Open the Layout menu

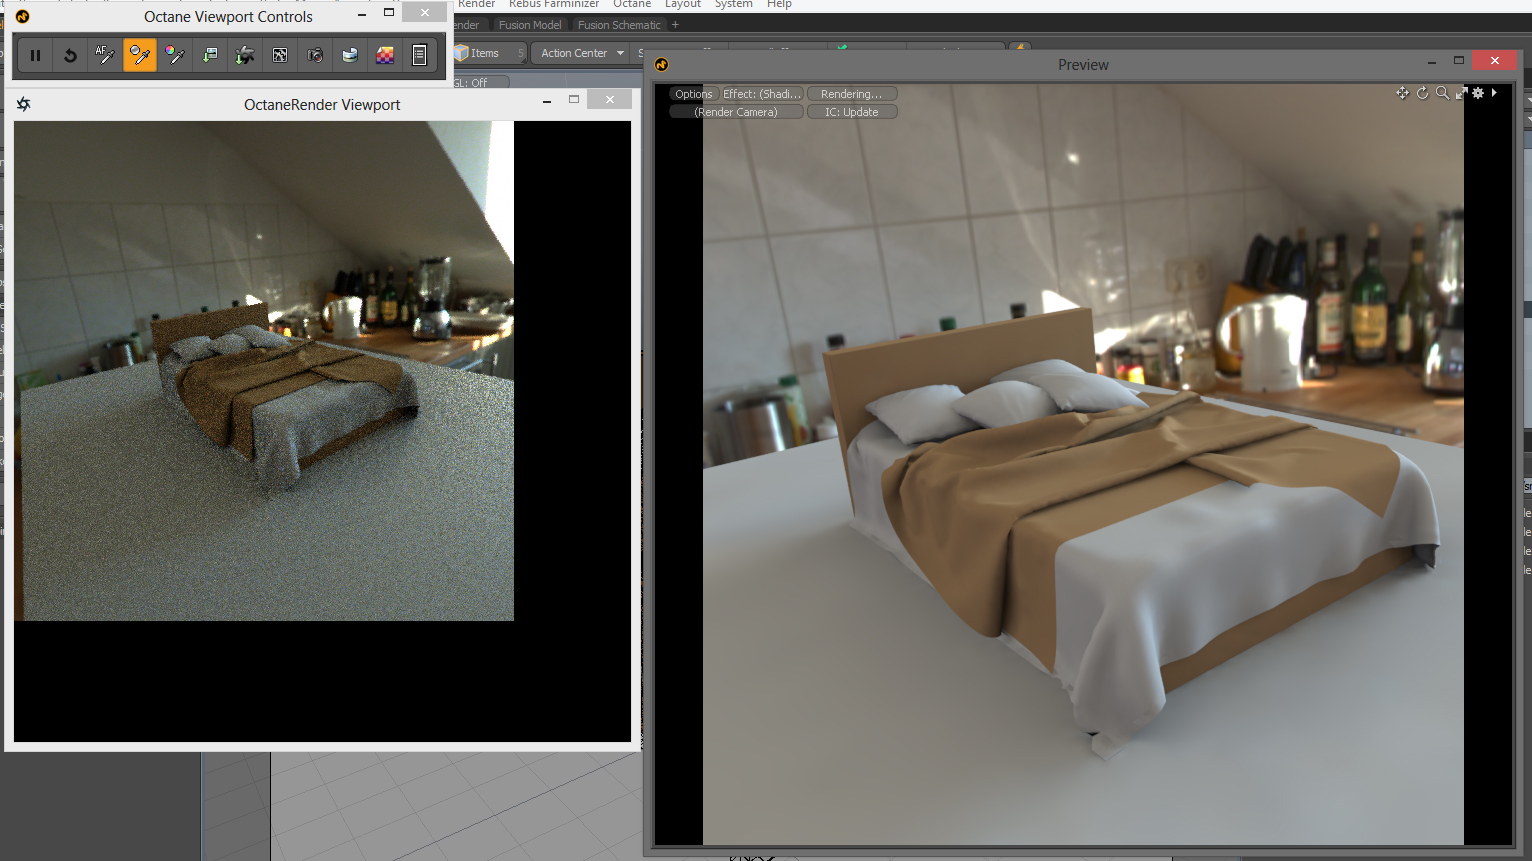point(683,5)
